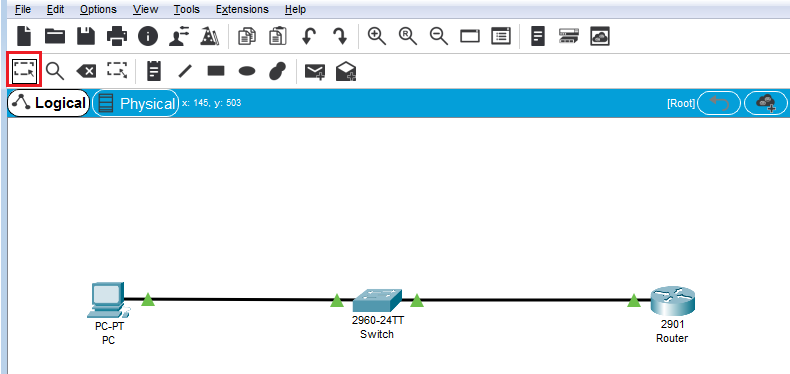Zoom in with magnifier plus icon

point(377,36)
